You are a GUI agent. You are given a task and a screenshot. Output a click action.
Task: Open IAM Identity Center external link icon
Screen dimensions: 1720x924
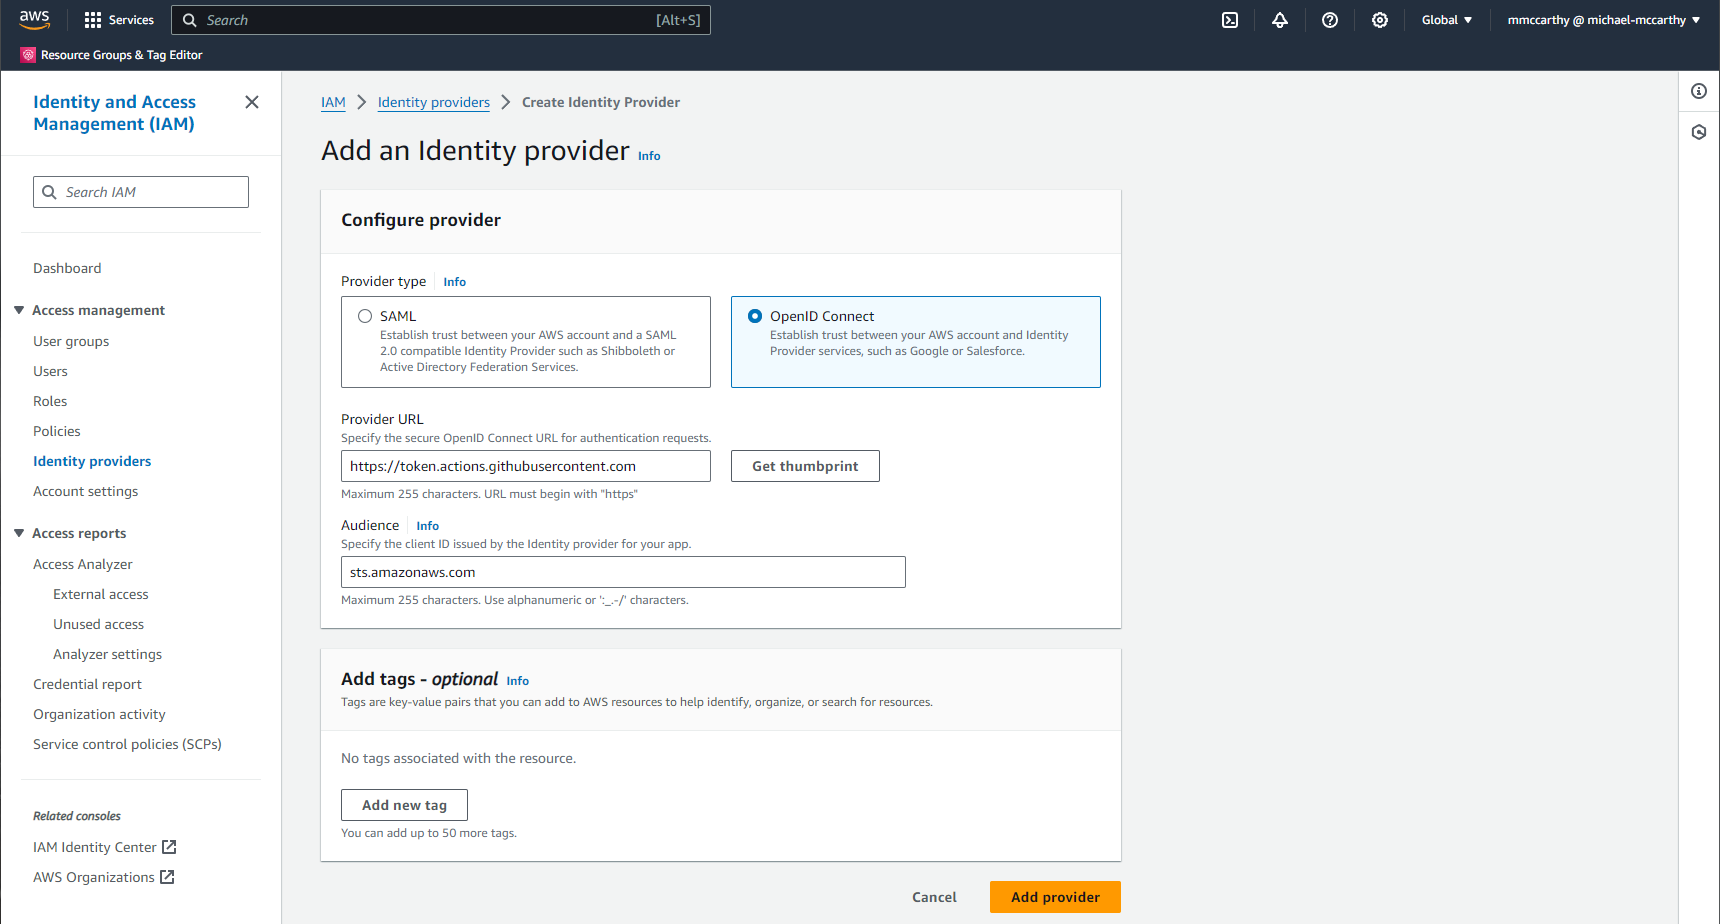pyautogui.click(x=169, y=847)
